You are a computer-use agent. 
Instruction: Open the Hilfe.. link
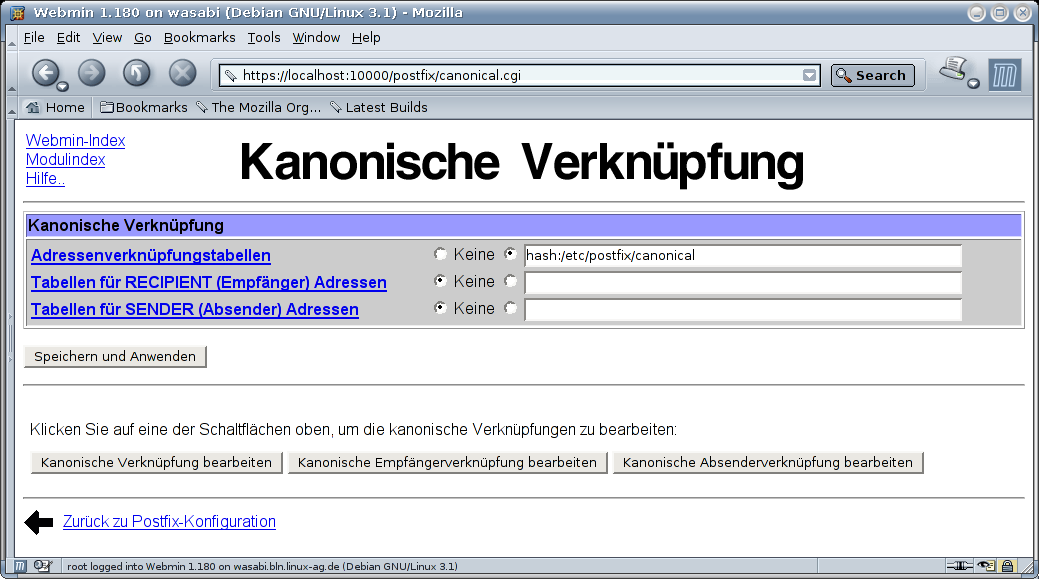[x=45, y=179]
